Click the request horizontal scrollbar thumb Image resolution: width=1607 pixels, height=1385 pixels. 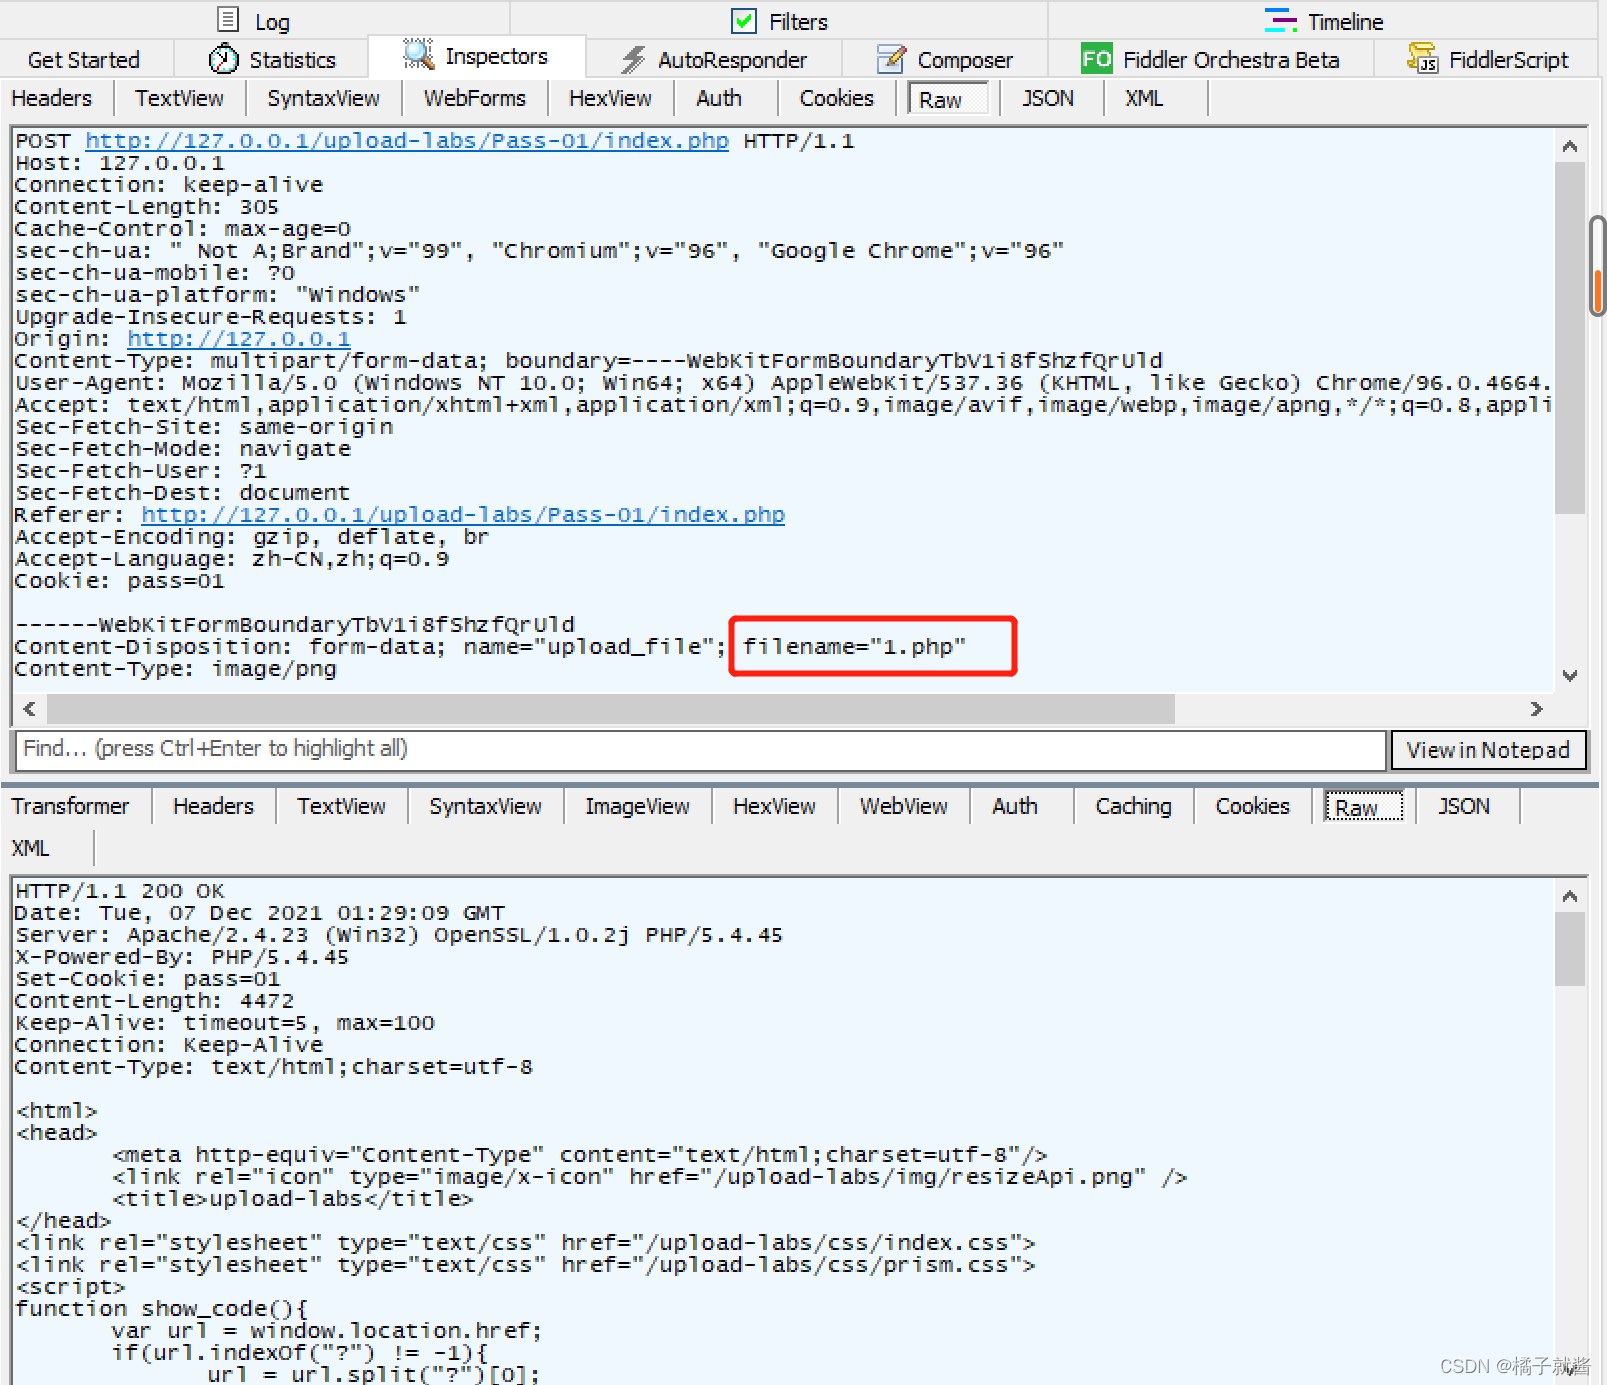tap(611, 709)
